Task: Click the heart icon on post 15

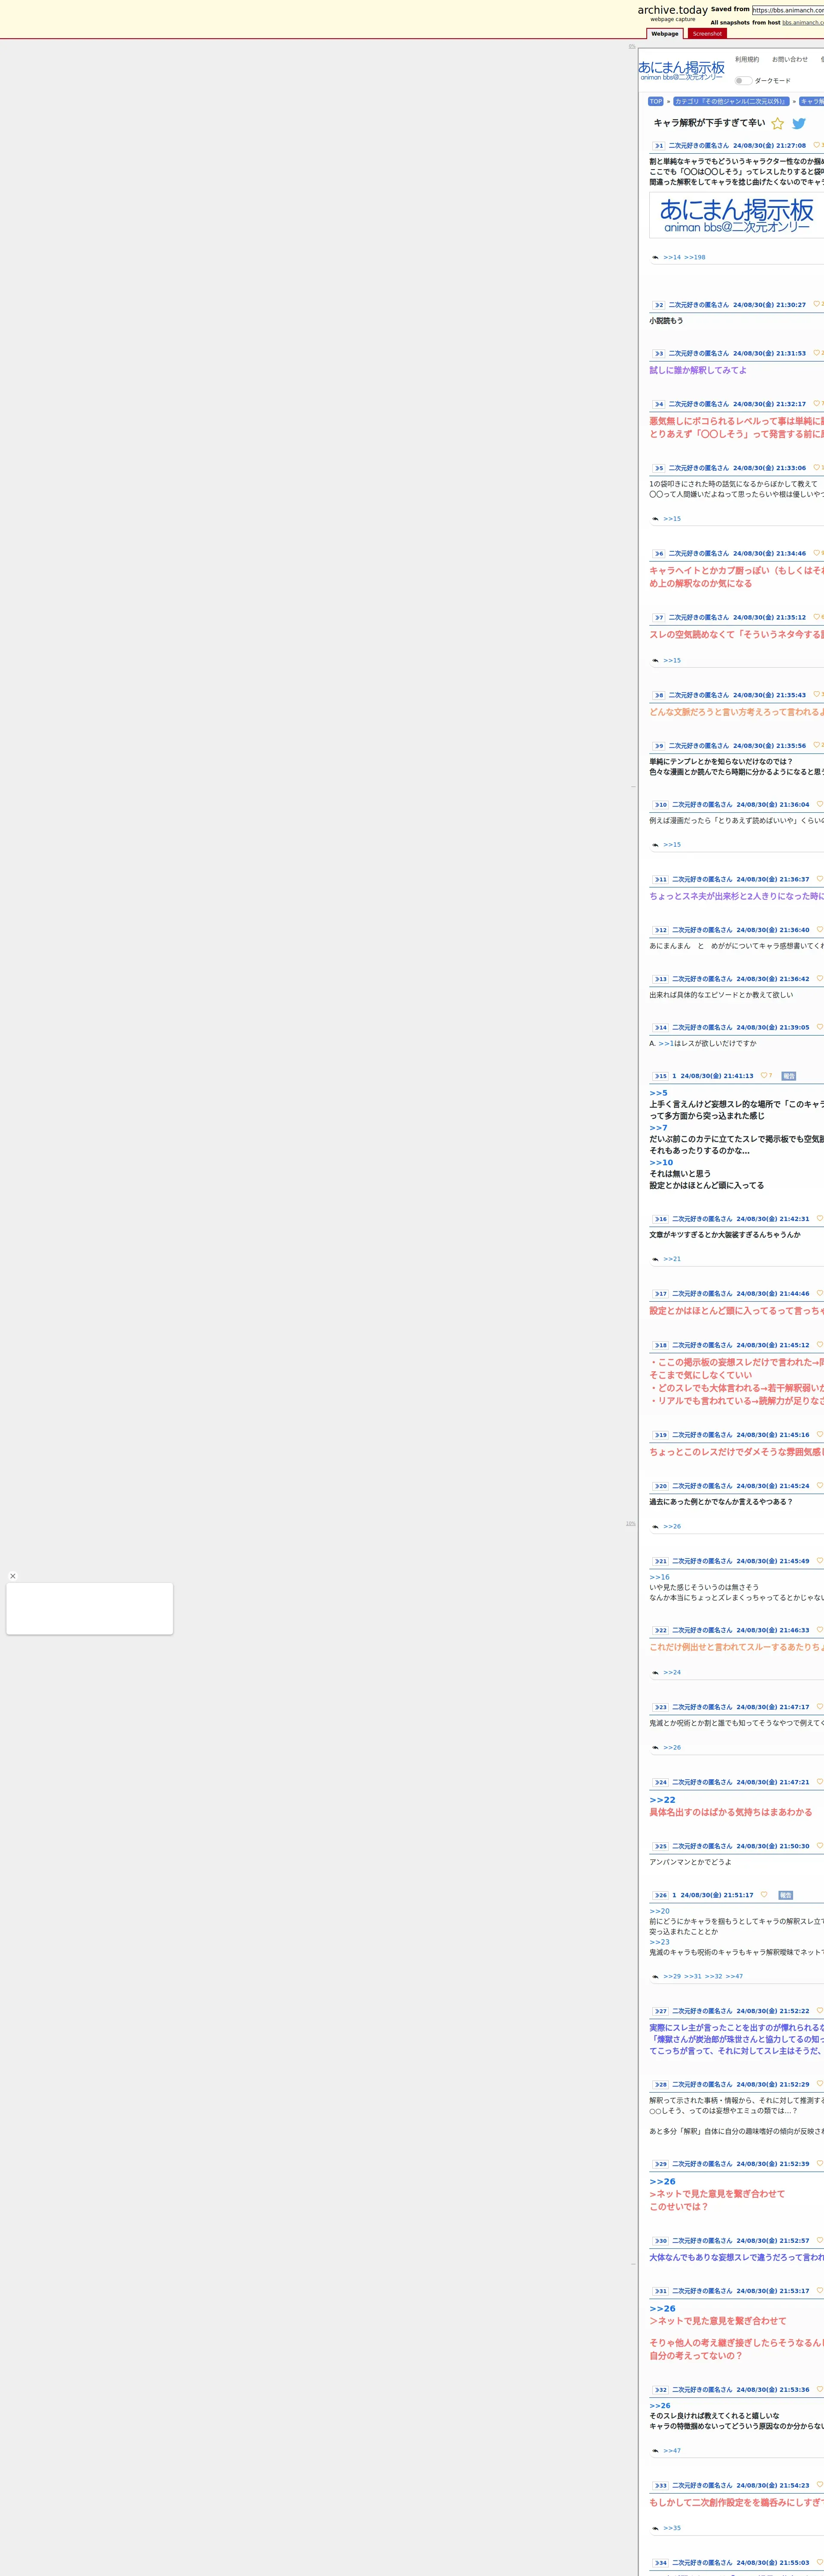Action: tap(764, 1075)
